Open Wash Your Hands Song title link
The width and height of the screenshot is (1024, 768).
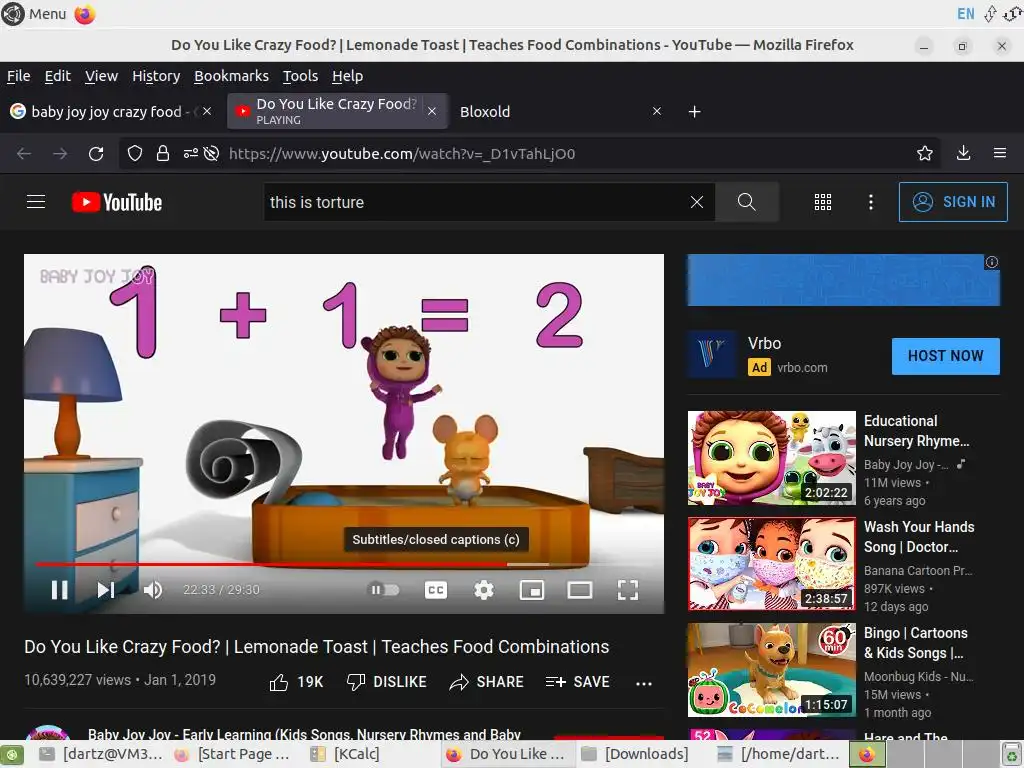(918, 537)
